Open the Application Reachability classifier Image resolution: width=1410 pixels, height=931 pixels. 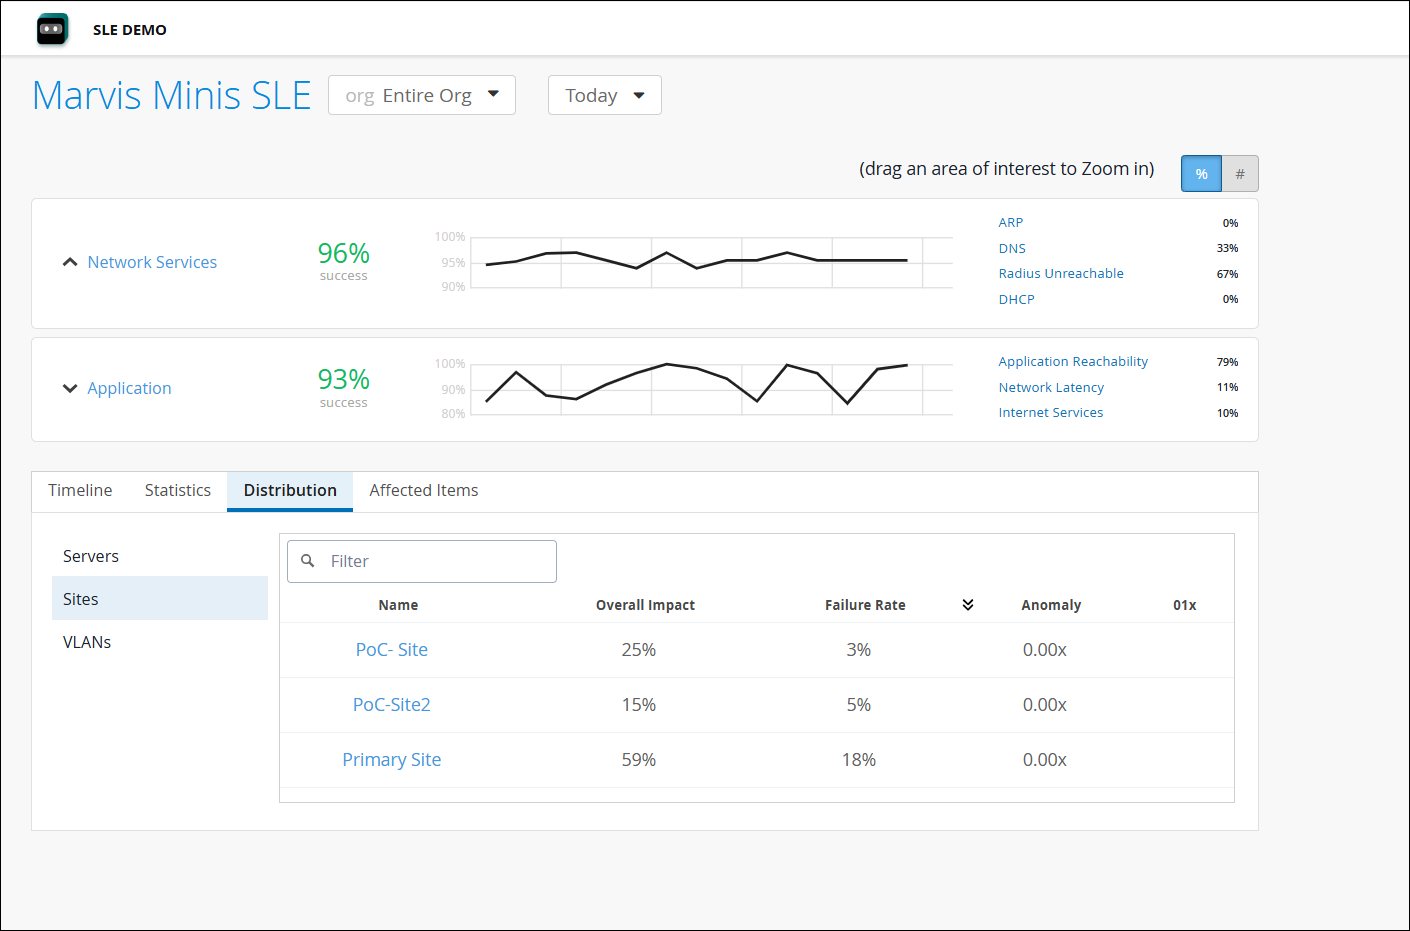pyautogui.click(x=1073, y=361)
